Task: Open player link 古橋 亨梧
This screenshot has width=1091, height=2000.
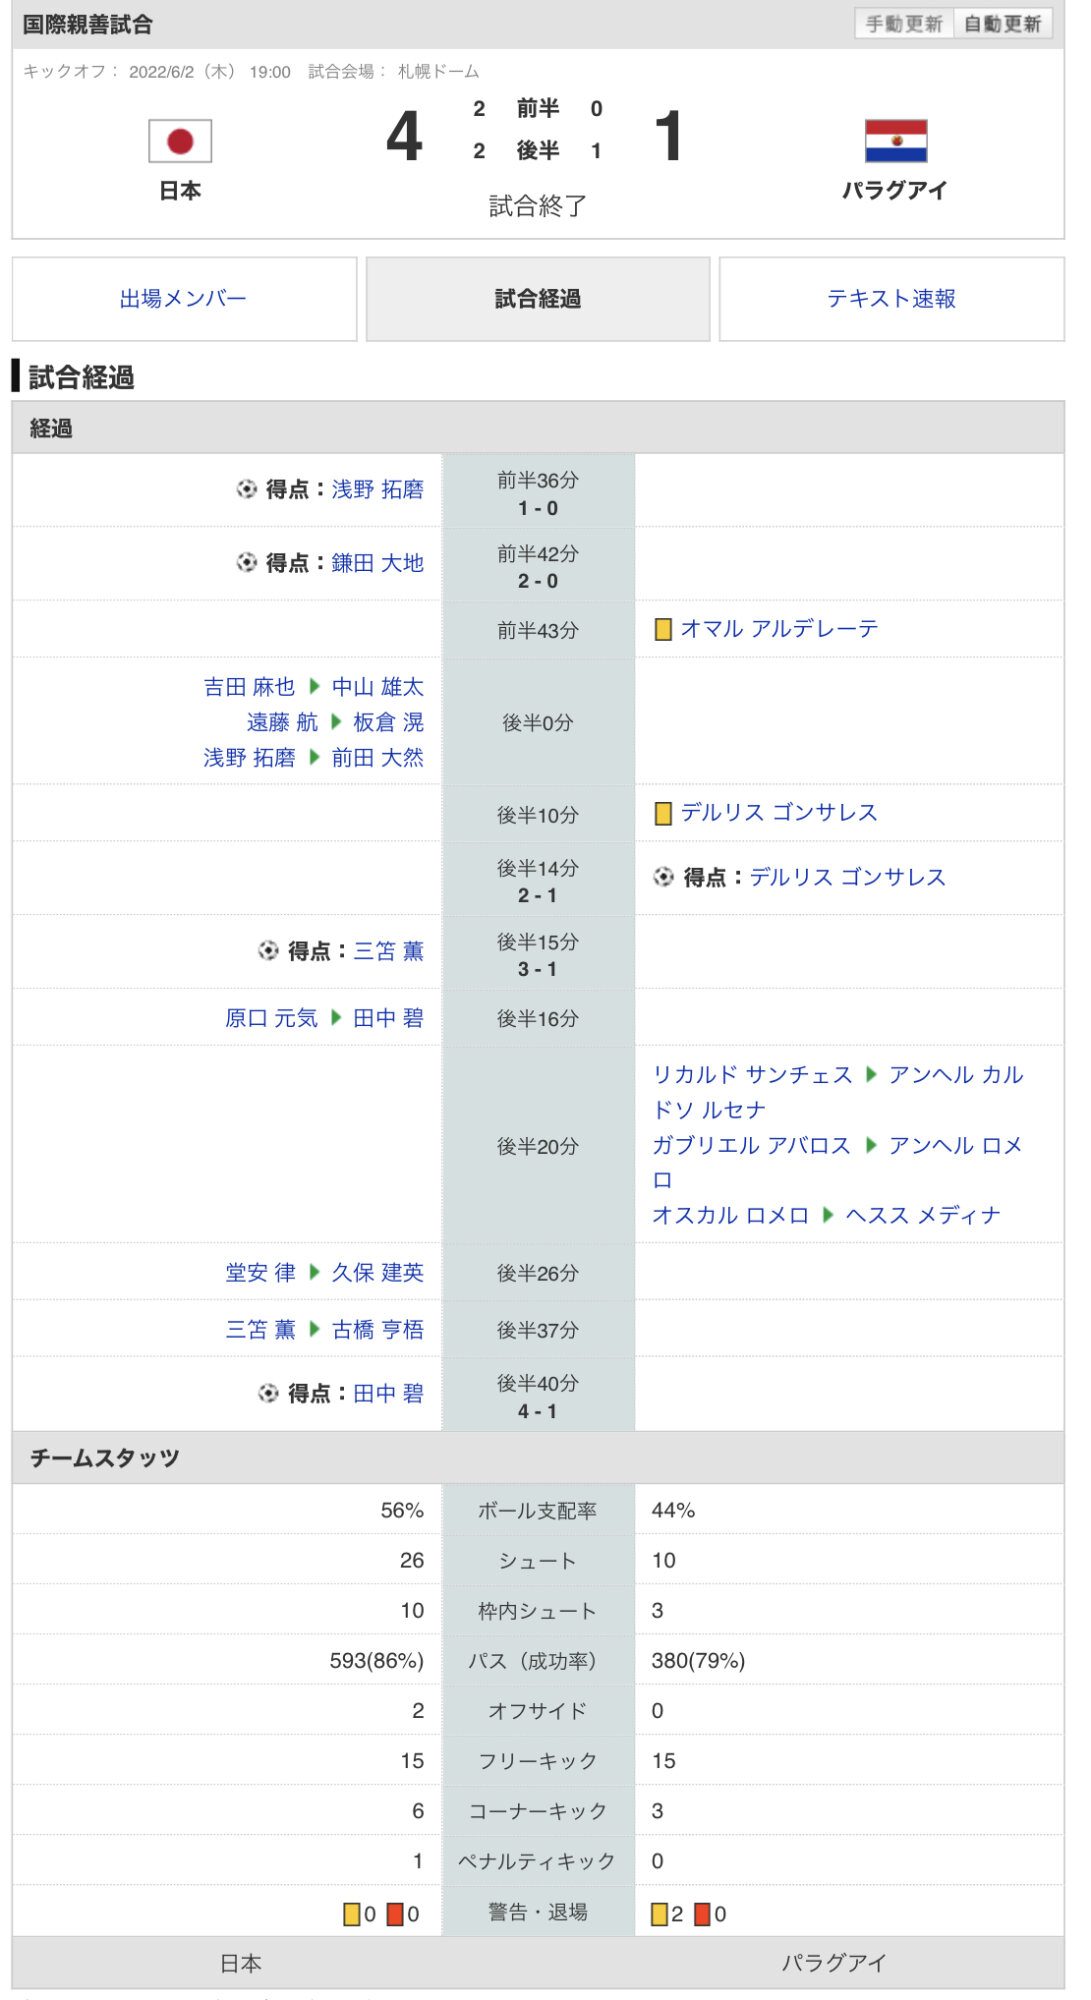Action: pyautogui.click(x=378, y=1330)
